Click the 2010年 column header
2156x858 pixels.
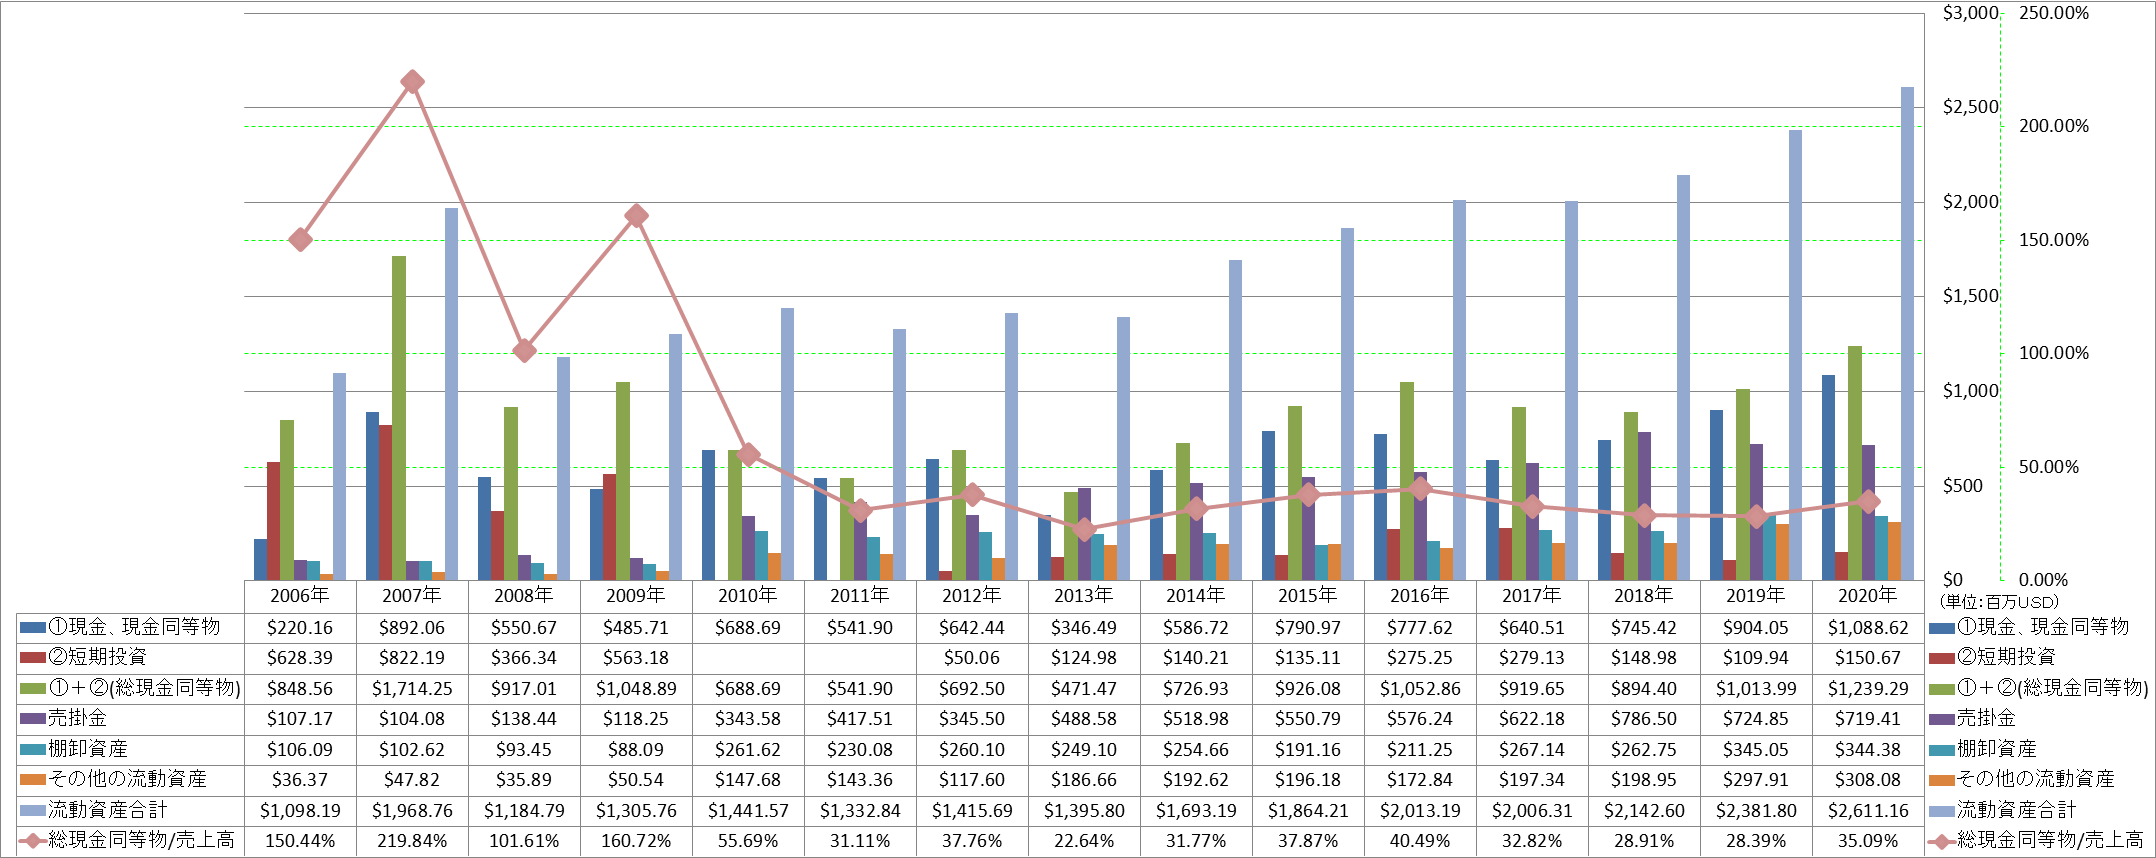[748, 595]
